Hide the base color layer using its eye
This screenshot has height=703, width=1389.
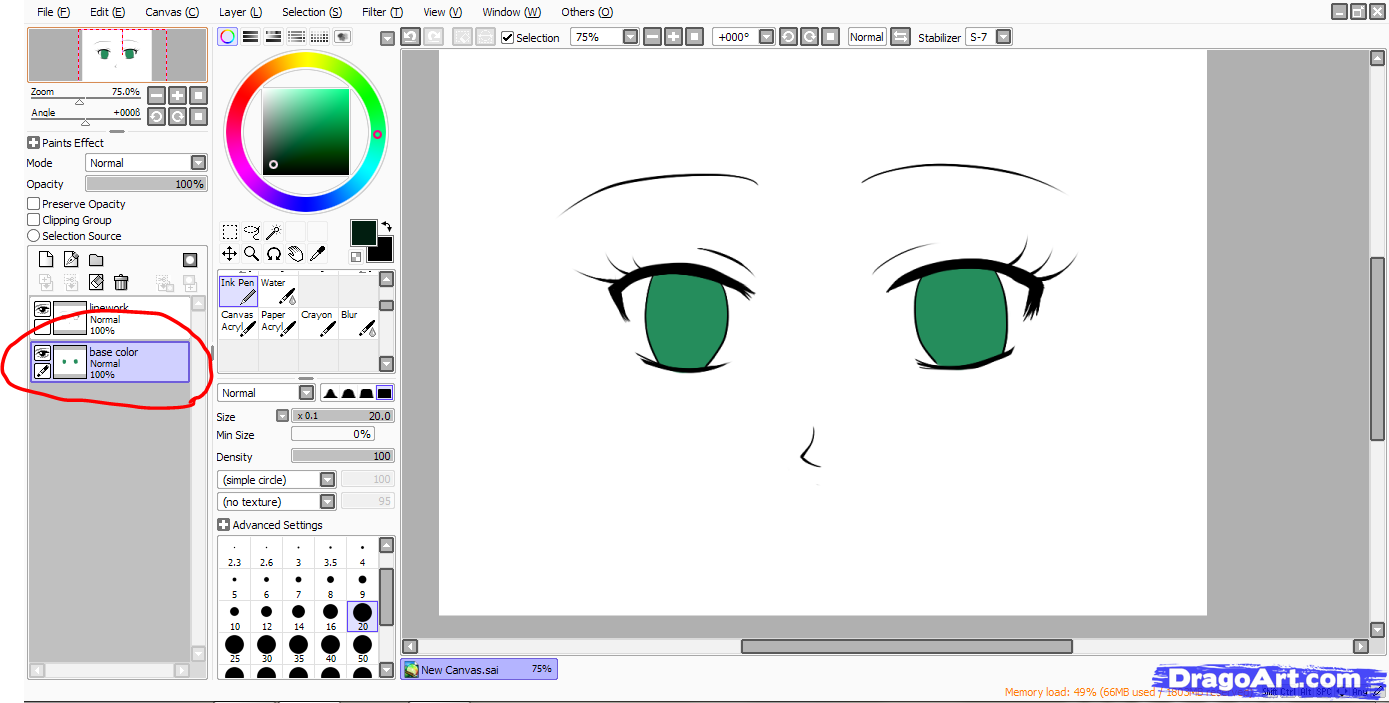click(42, 353)
